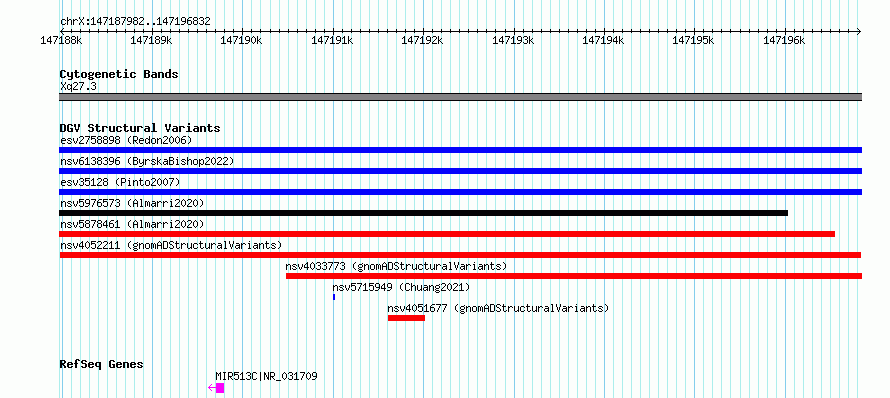The image size is (890, 398).
Task: Click the MIR513C|NR_031709 gene label
Action: click(266, 376)
